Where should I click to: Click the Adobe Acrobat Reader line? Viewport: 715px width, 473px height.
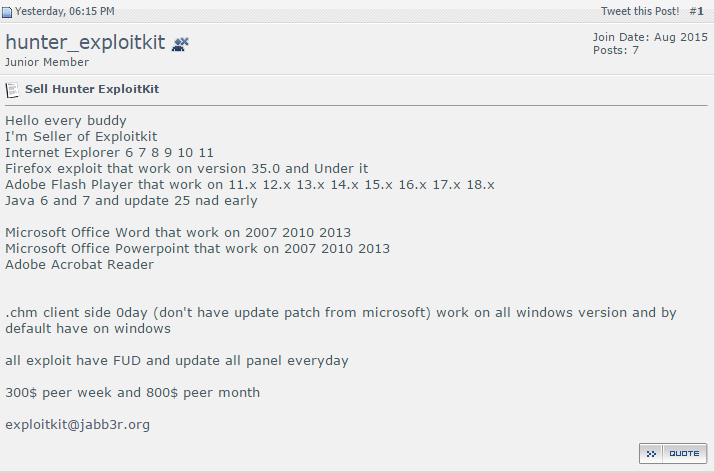pos(79,265)
